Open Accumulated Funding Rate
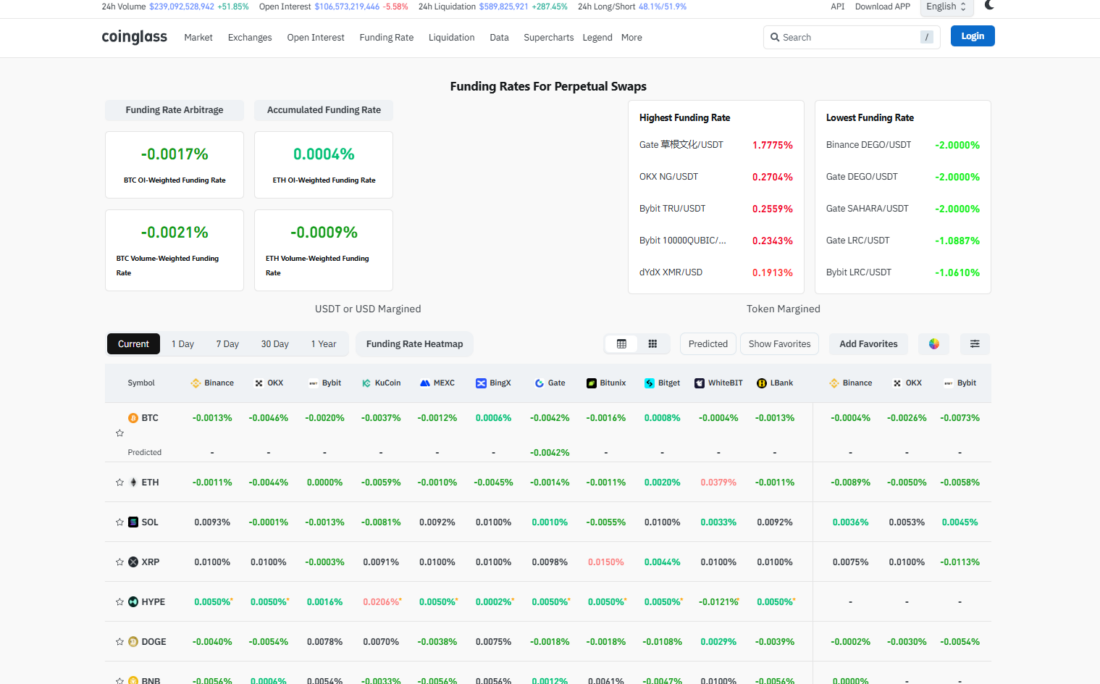1100x684 pixels. [323, 110]
